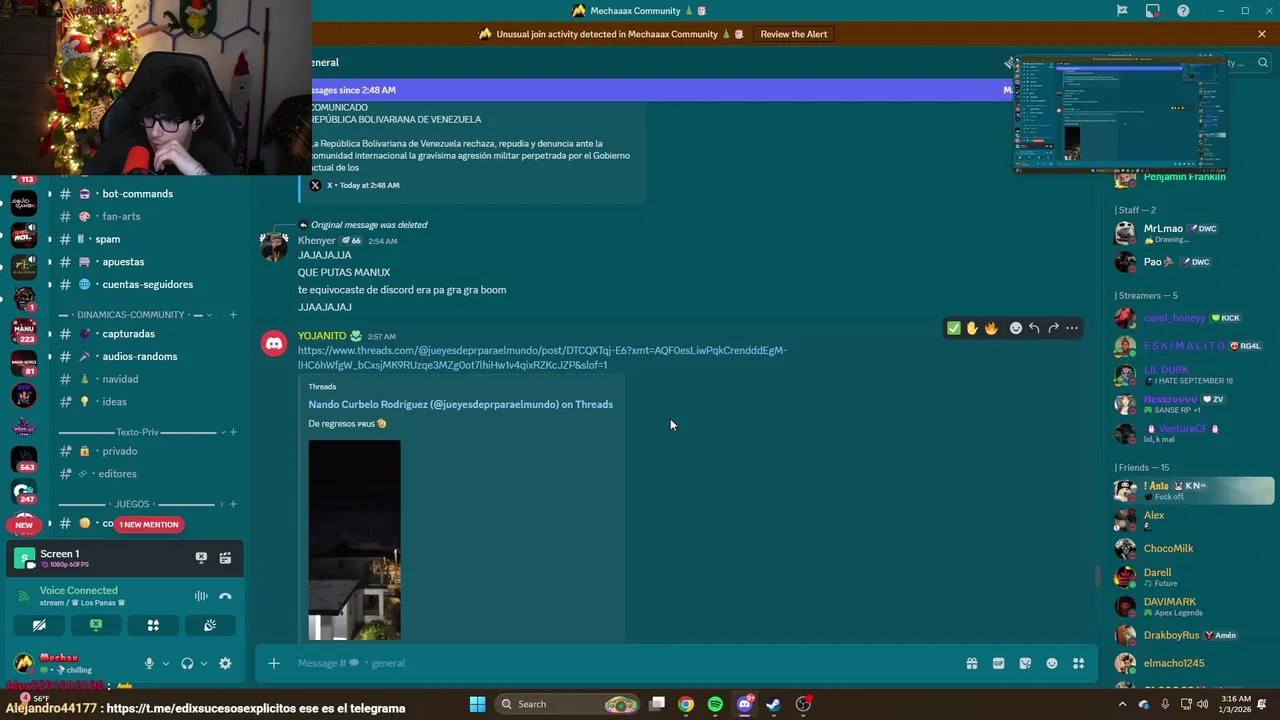1280x720 pixels.
Task: Open the Threads post link URL
Action: [x=542, y=358]
